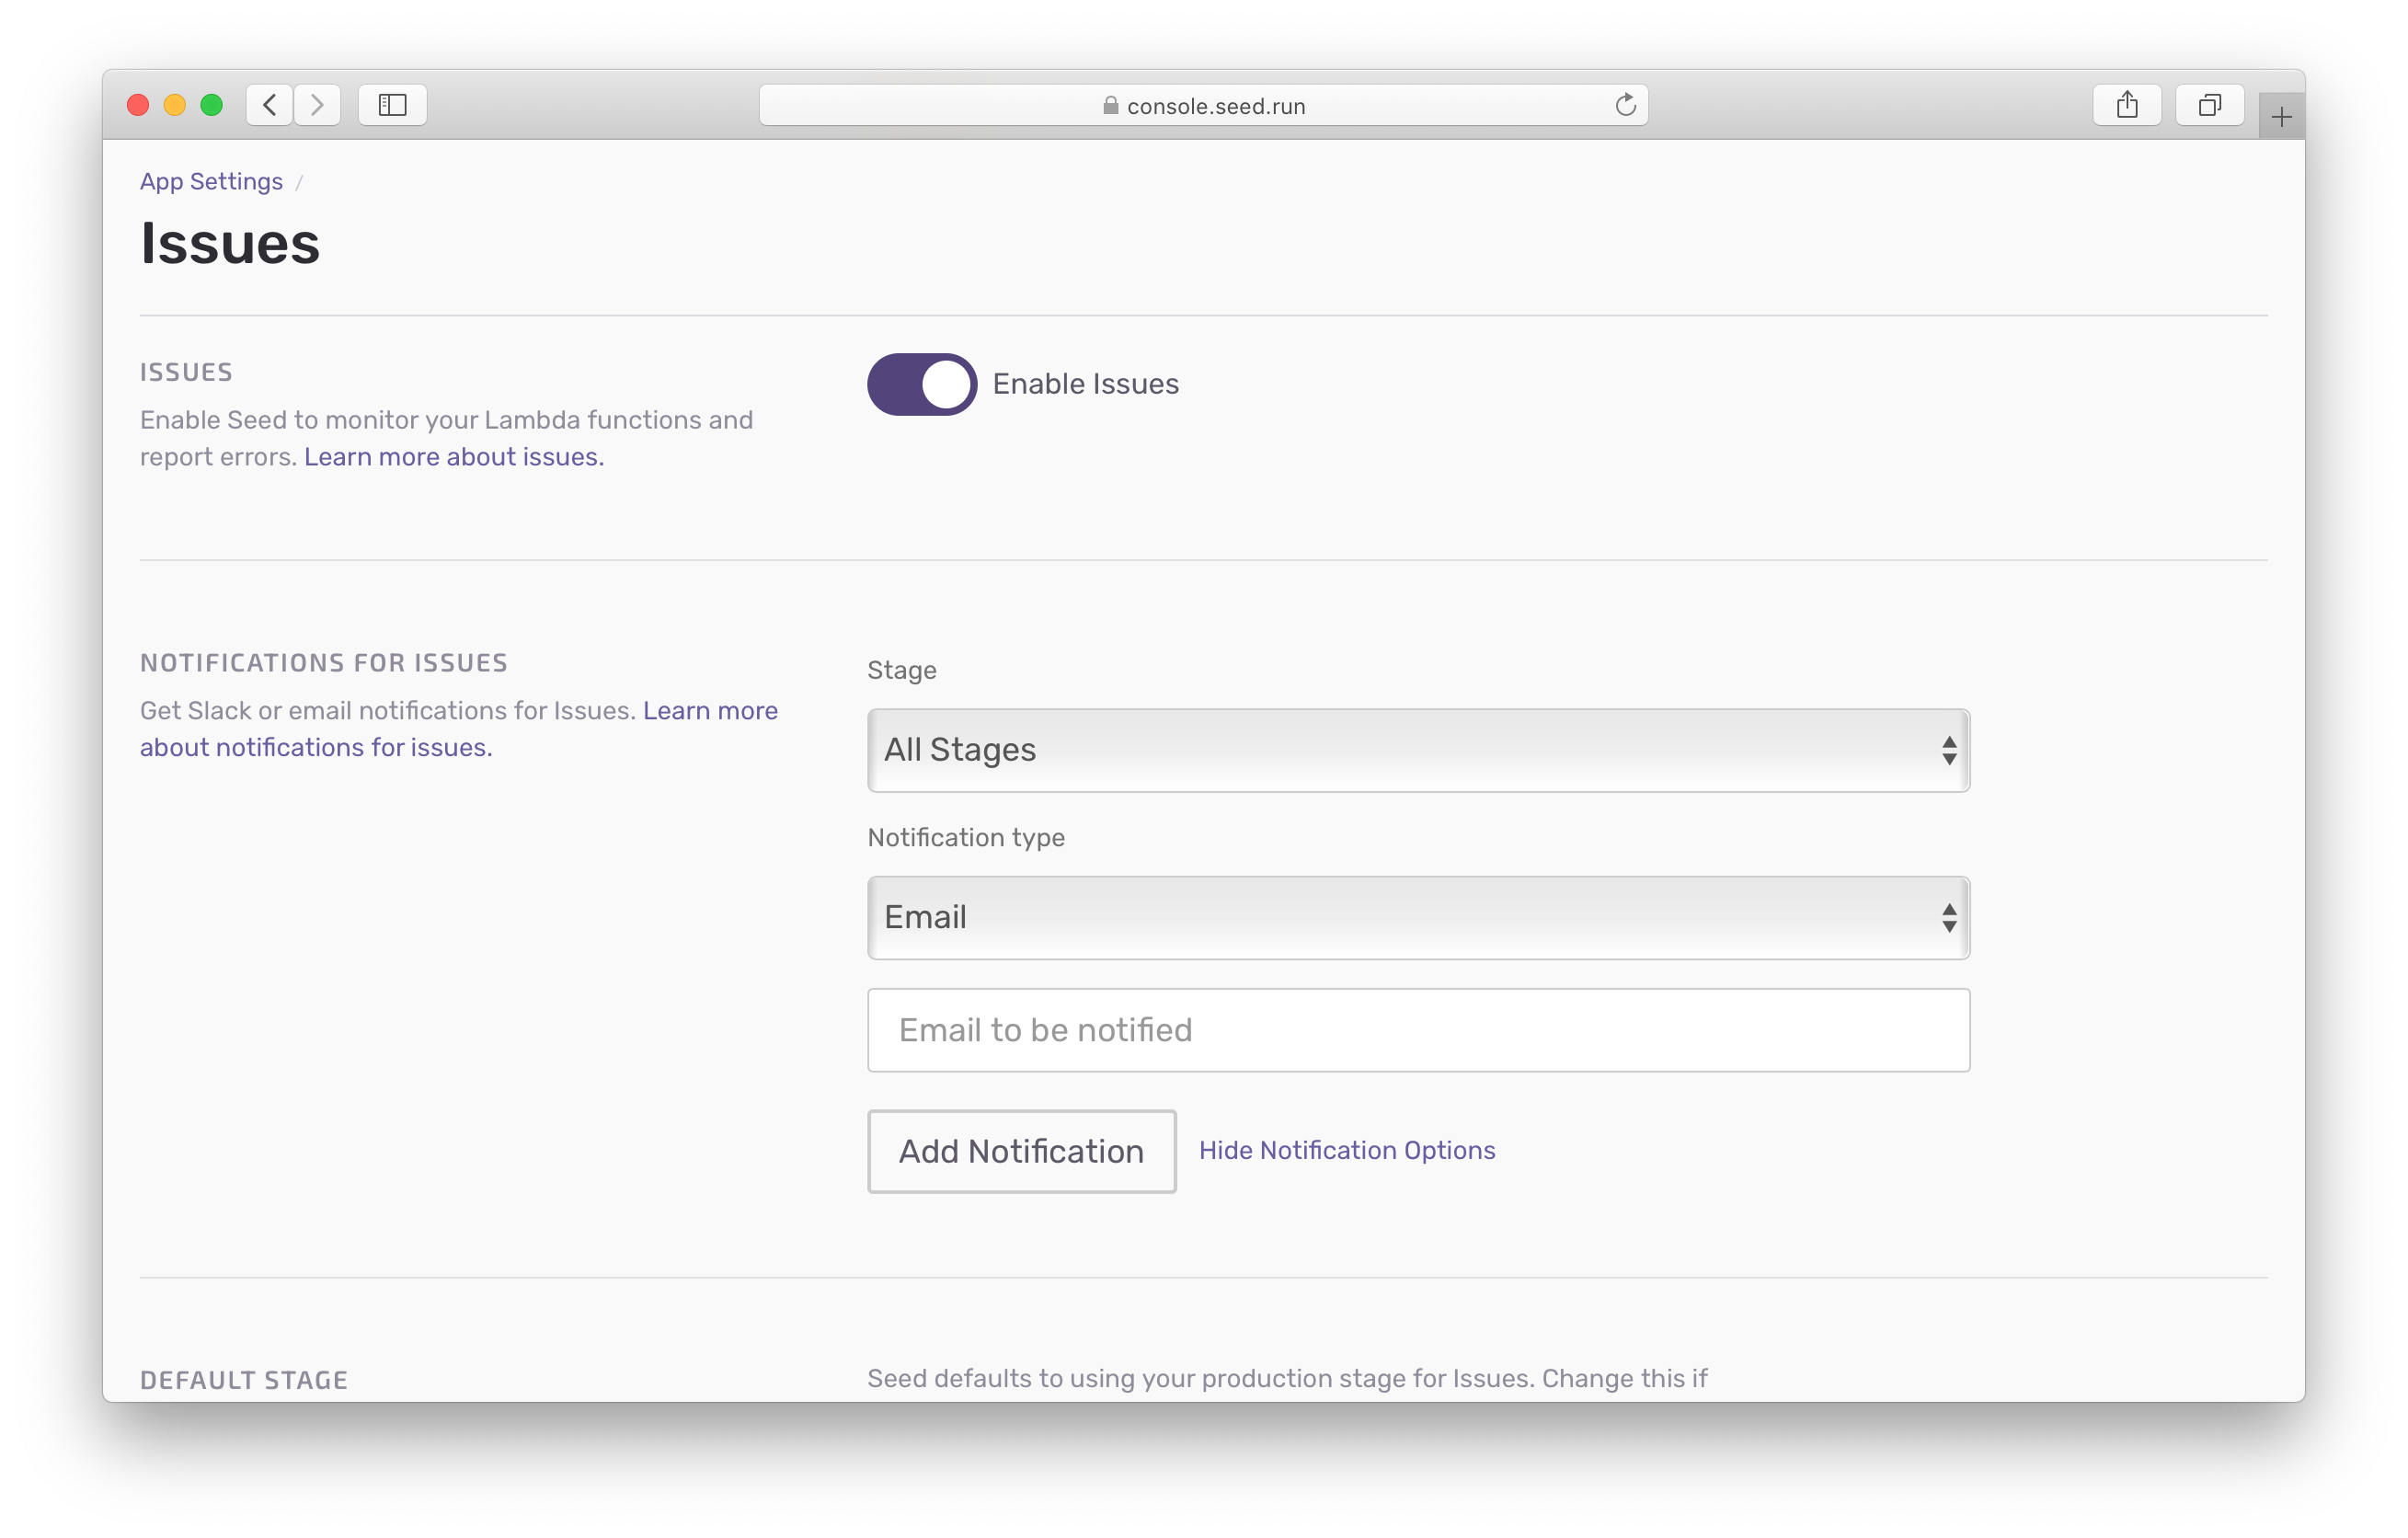Expand the Notification type dropdown

click(x=1418, y=916)
